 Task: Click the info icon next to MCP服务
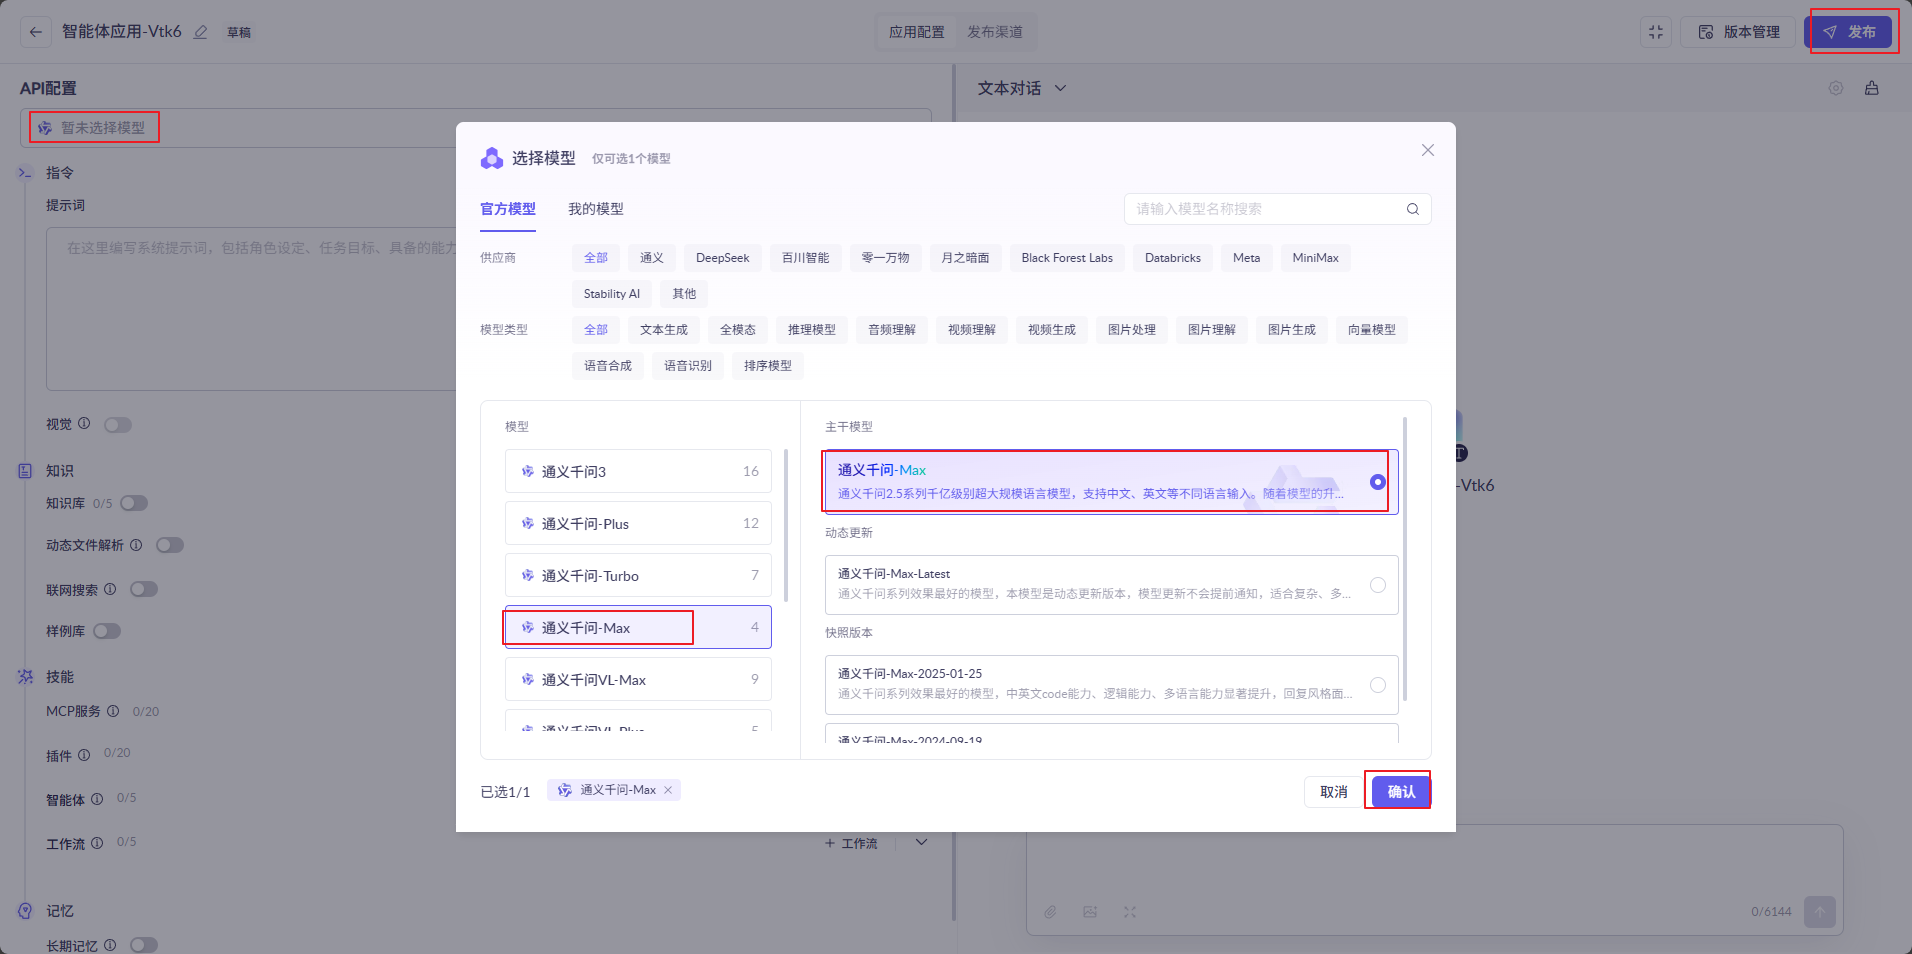[113, 711]
